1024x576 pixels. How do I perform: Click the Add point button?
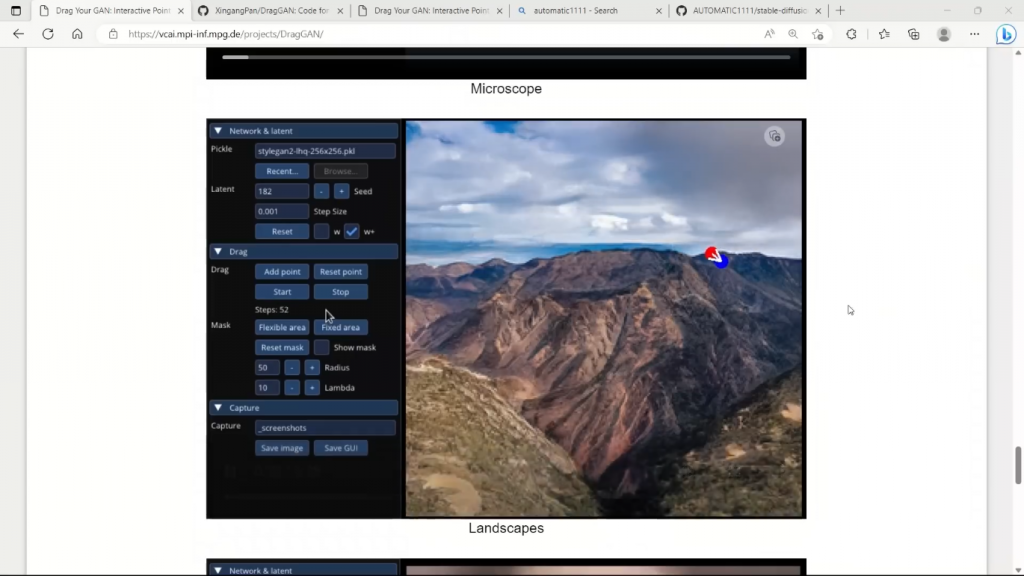pos(282,272)
